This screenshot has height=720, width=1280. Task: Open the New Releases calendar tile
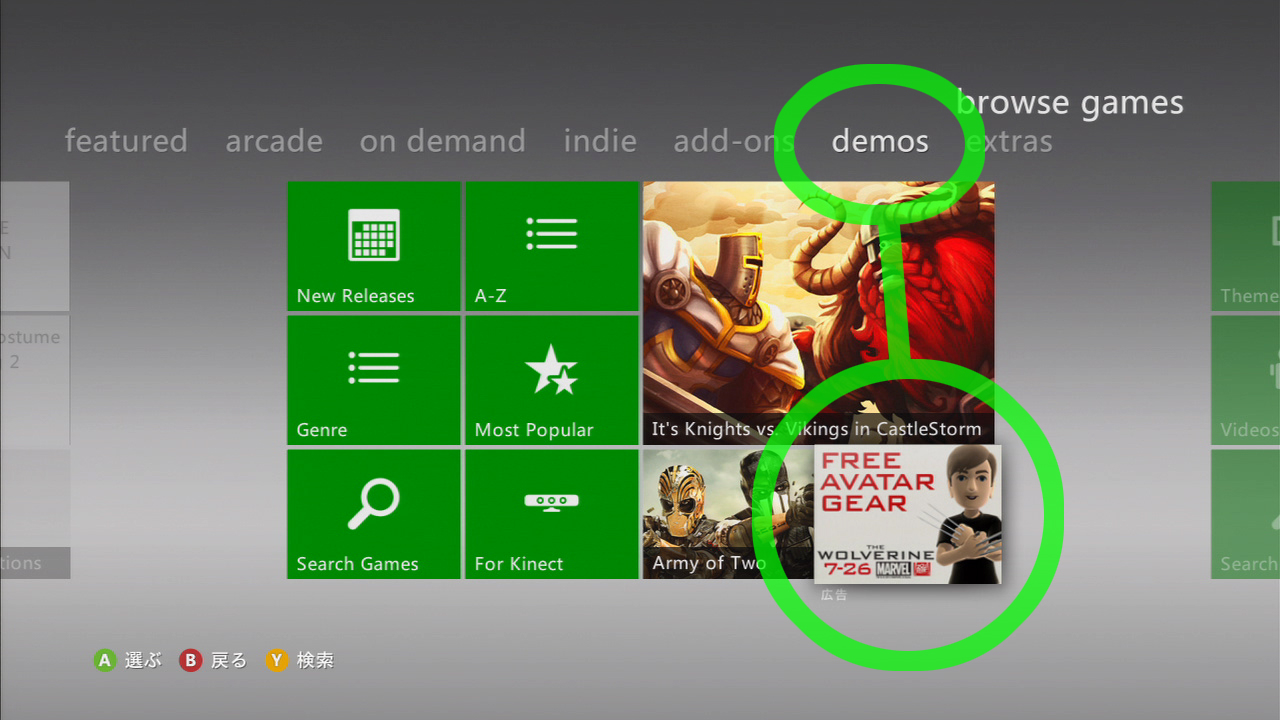(x=374, y=246)
